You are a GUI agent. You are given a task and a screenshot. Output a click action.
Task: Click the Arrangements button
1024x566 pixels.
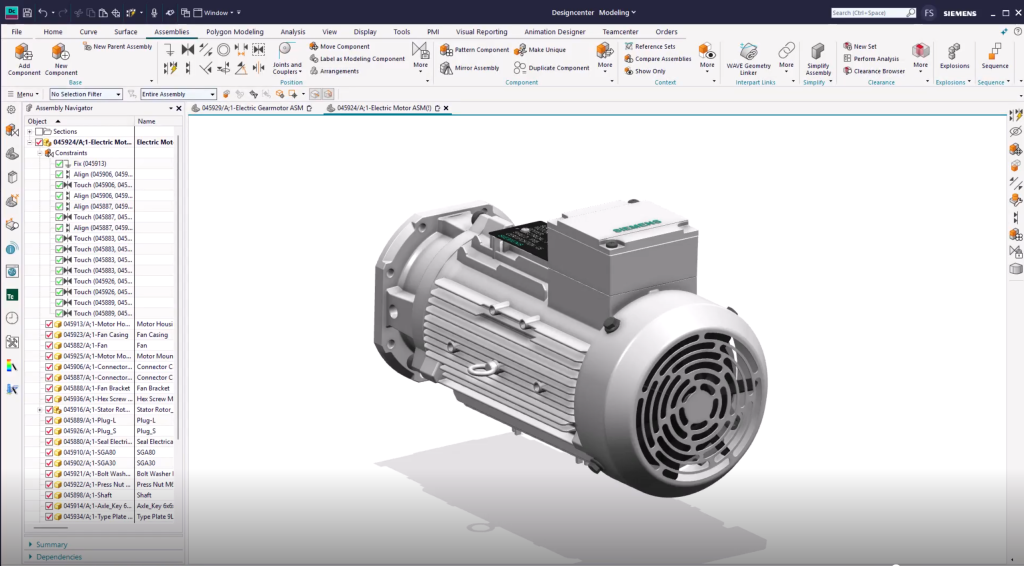pyautogui.click(x=334, y=71)
